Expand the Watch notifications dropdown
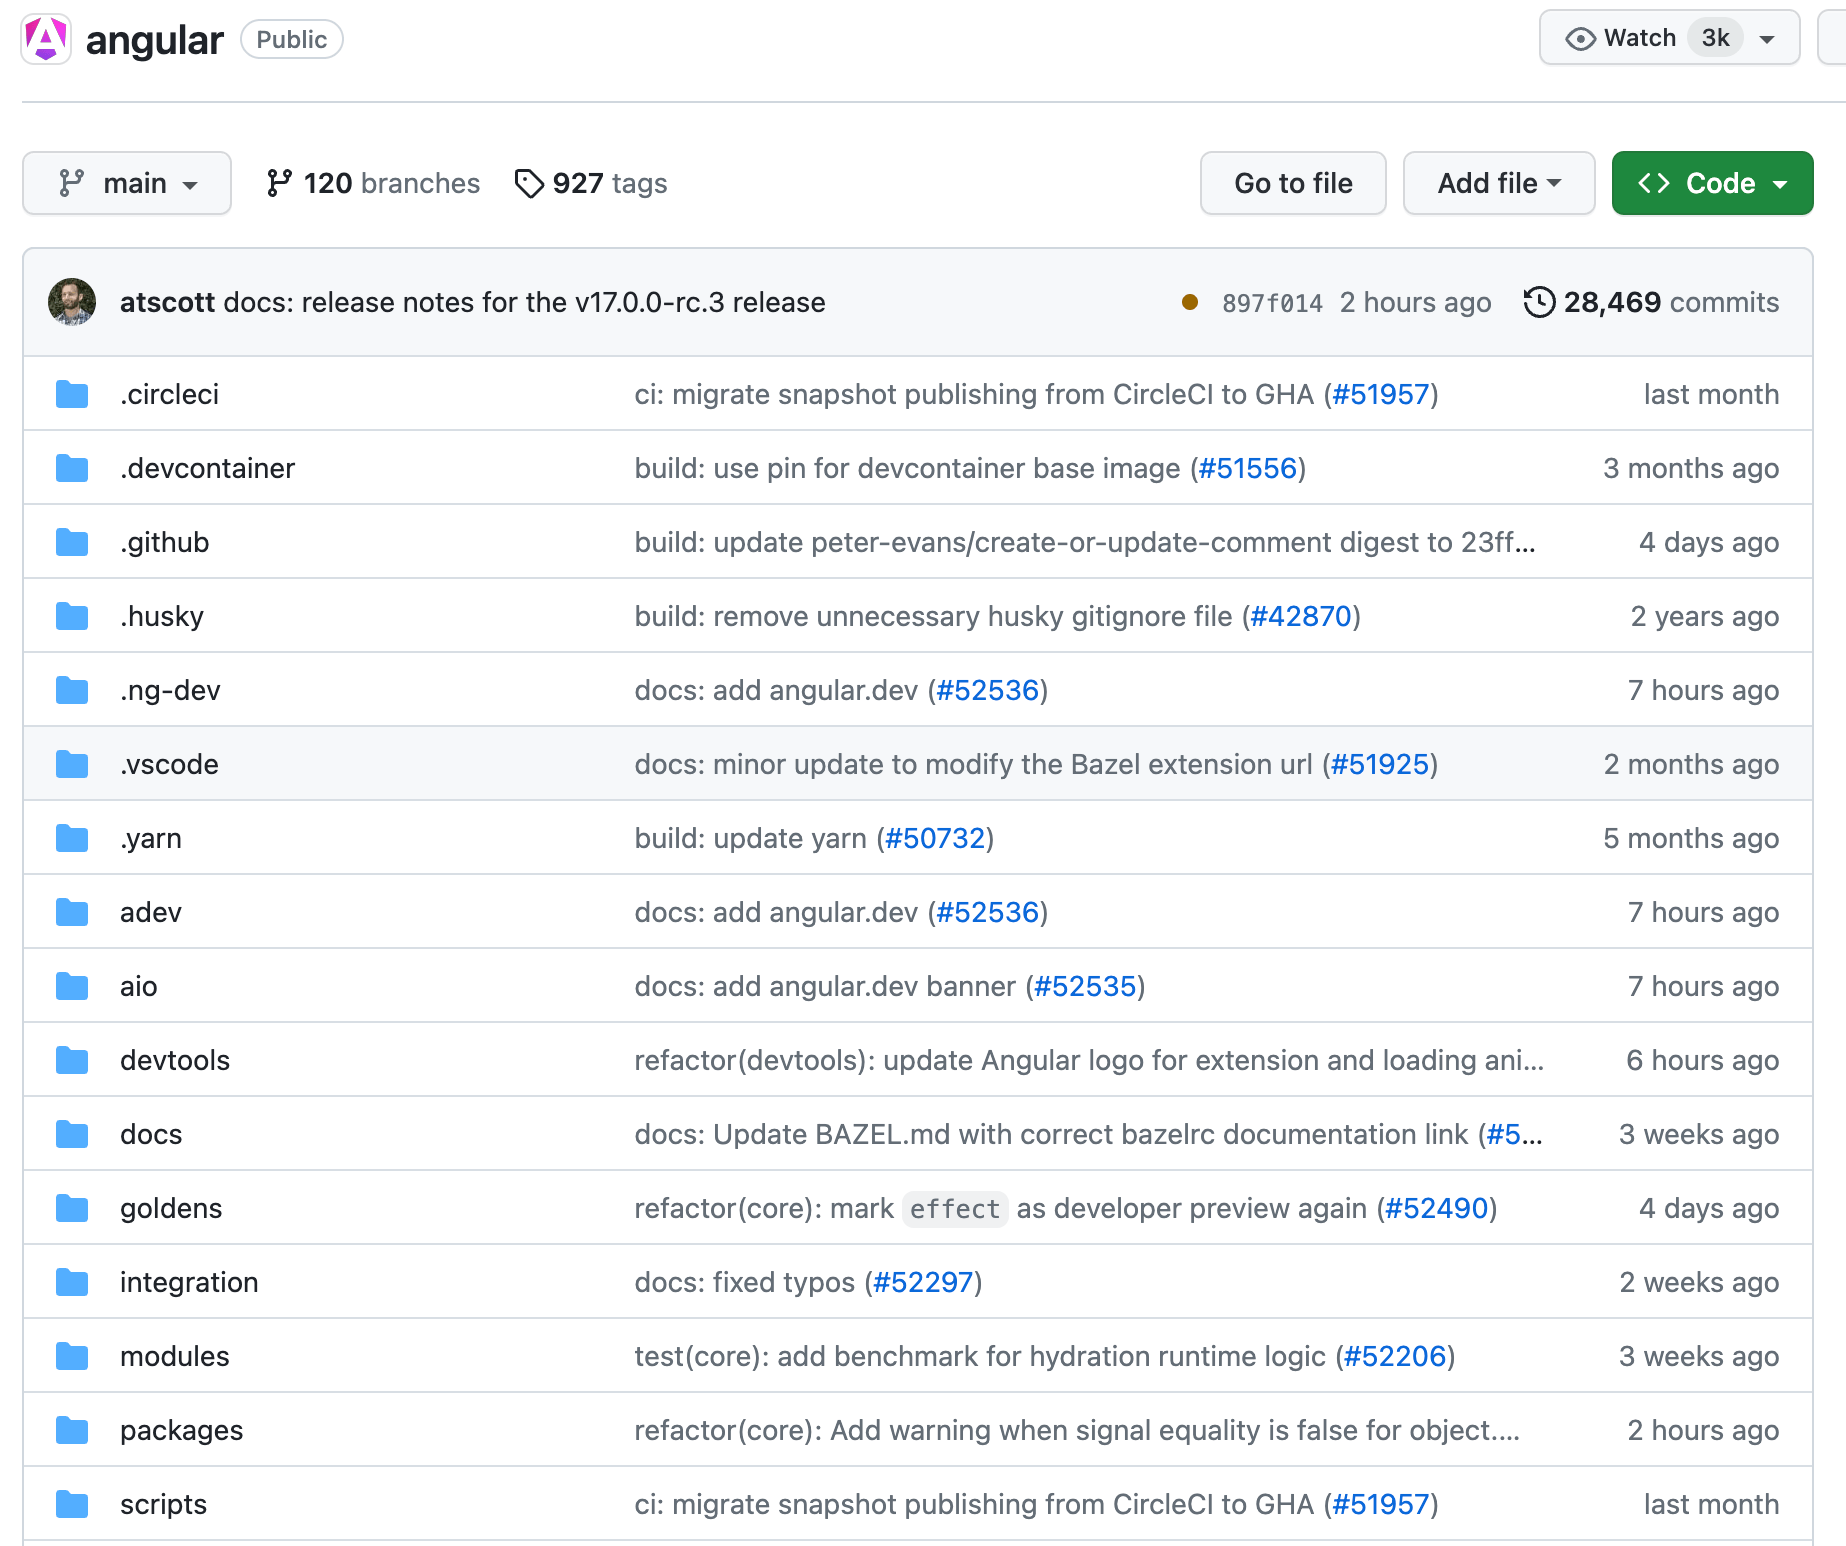1846x1546 pixels. 1767,39
